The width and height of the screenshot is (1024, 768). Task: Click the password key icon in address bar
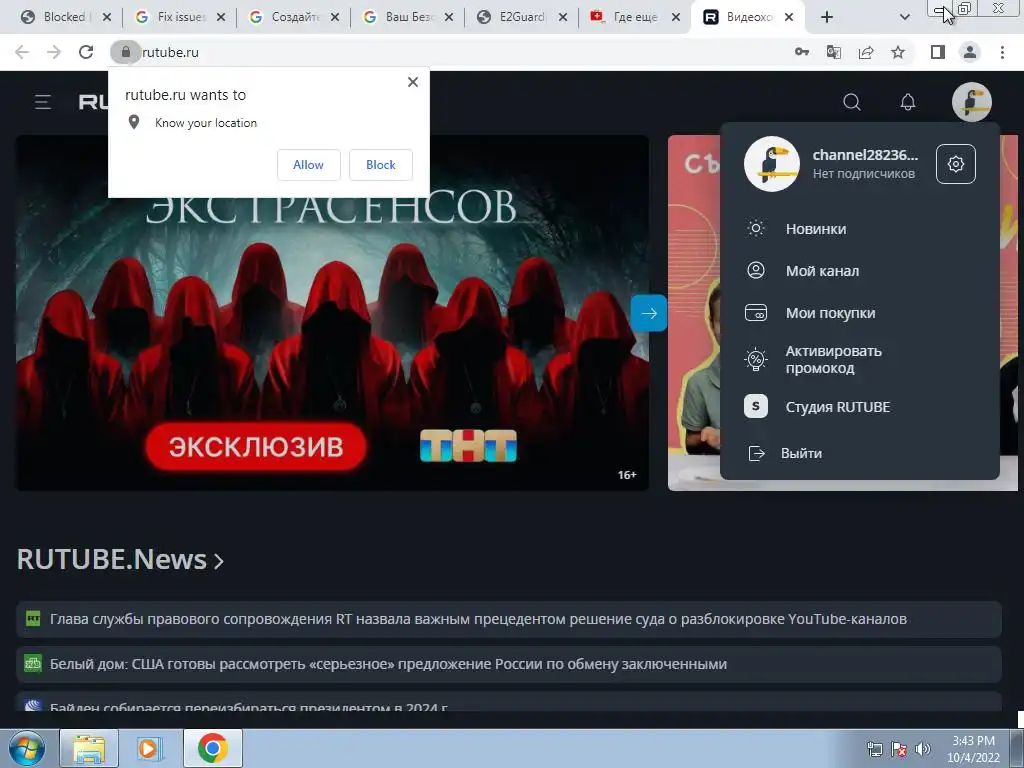point(802,52)
